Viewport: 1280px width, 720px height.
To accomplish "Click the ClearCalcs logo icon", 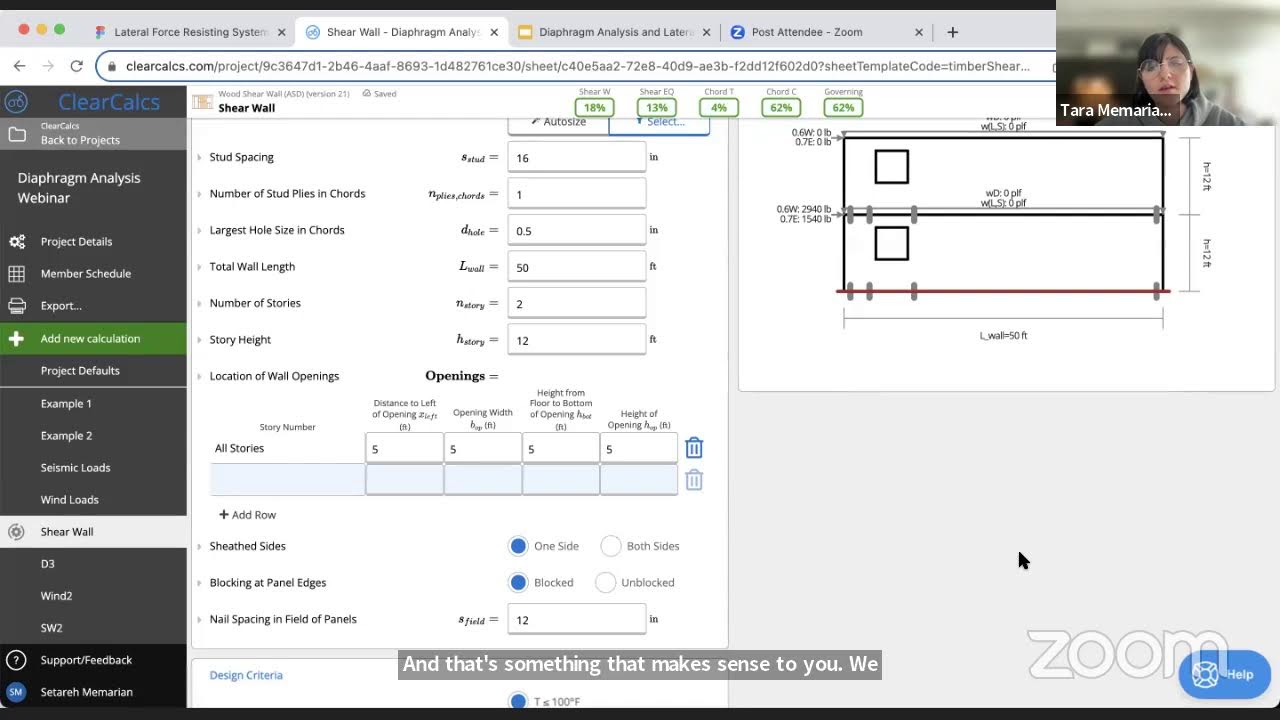I will [x=16, y=101].
